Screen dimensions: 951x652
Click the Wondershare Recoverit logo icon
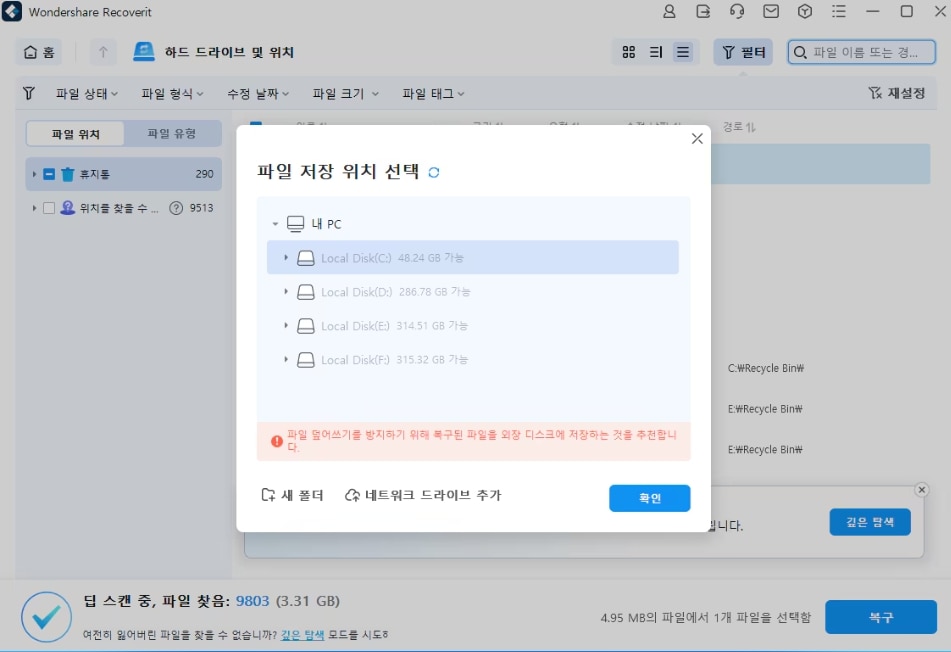[12, 12]
